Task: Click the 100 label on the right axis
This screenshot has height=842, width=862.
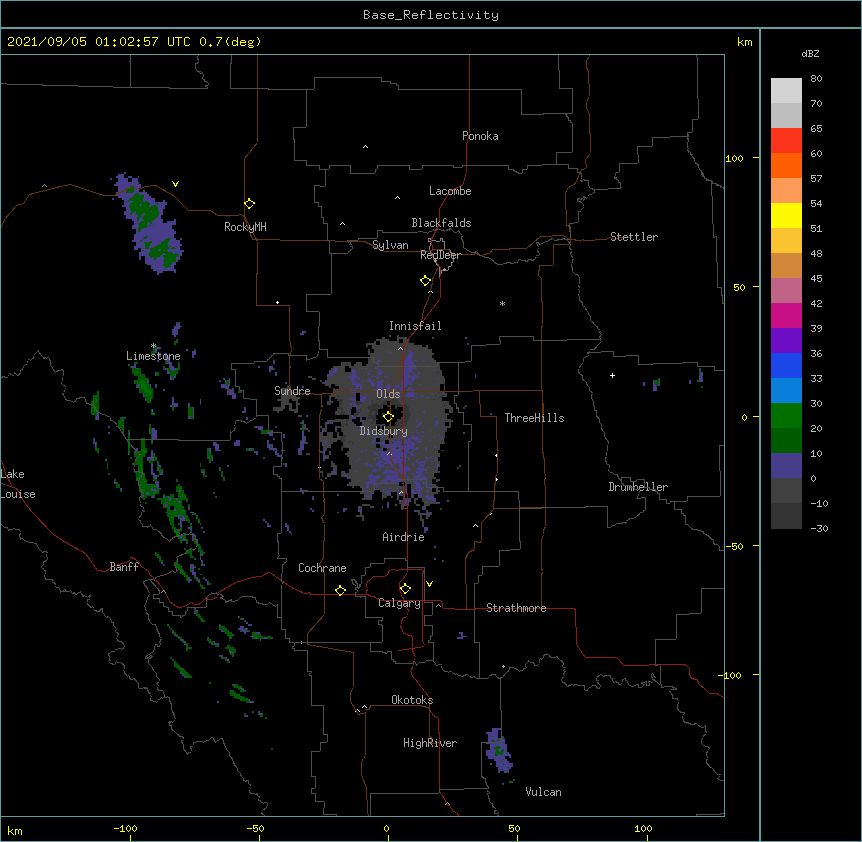Action: tap(735, 158)
